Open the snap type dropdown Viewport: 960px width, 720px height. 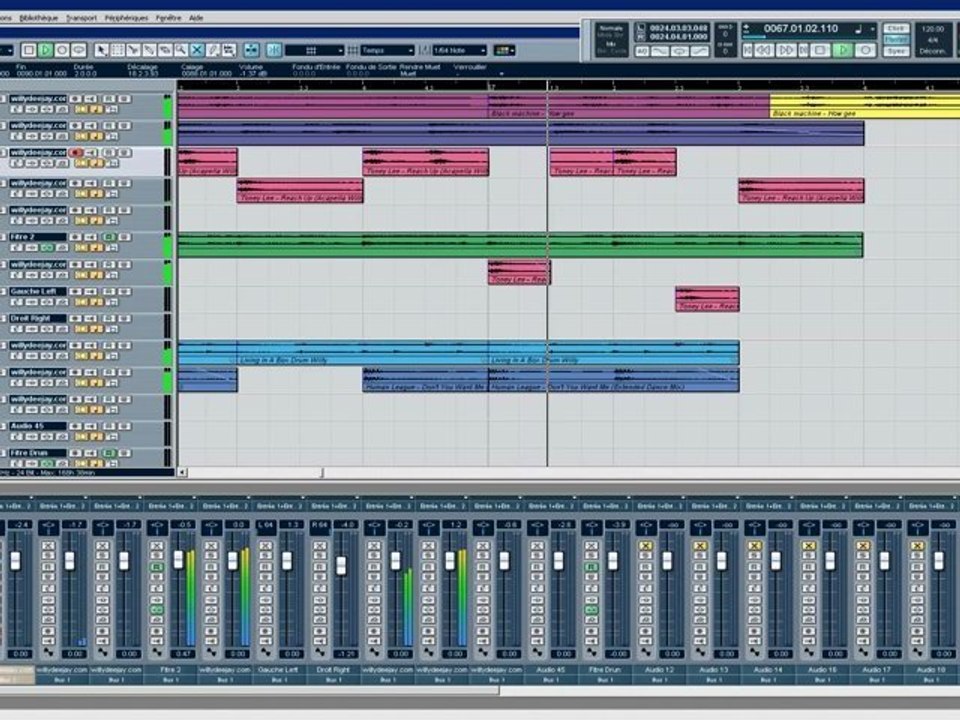314,50
